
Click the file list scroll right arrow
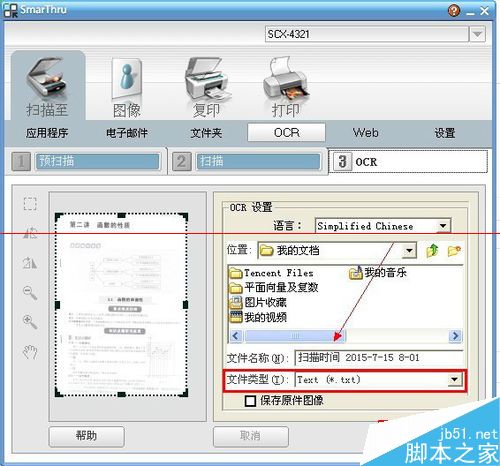[x=455, y=336]
